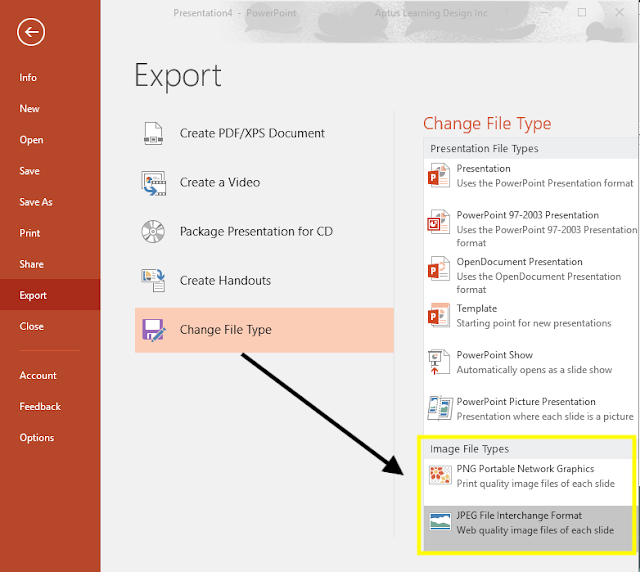This screenshot has width=640, height=572.
Task: Open the Feedback page
Action: tap(40, 406)
